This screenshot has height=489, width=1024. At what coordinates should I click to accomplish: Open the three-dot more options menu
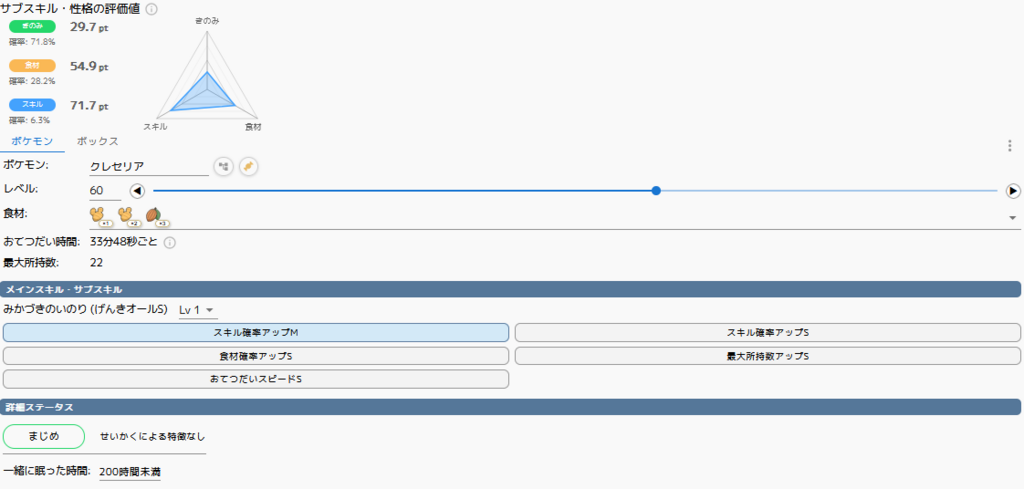(x=1011, y=146)
